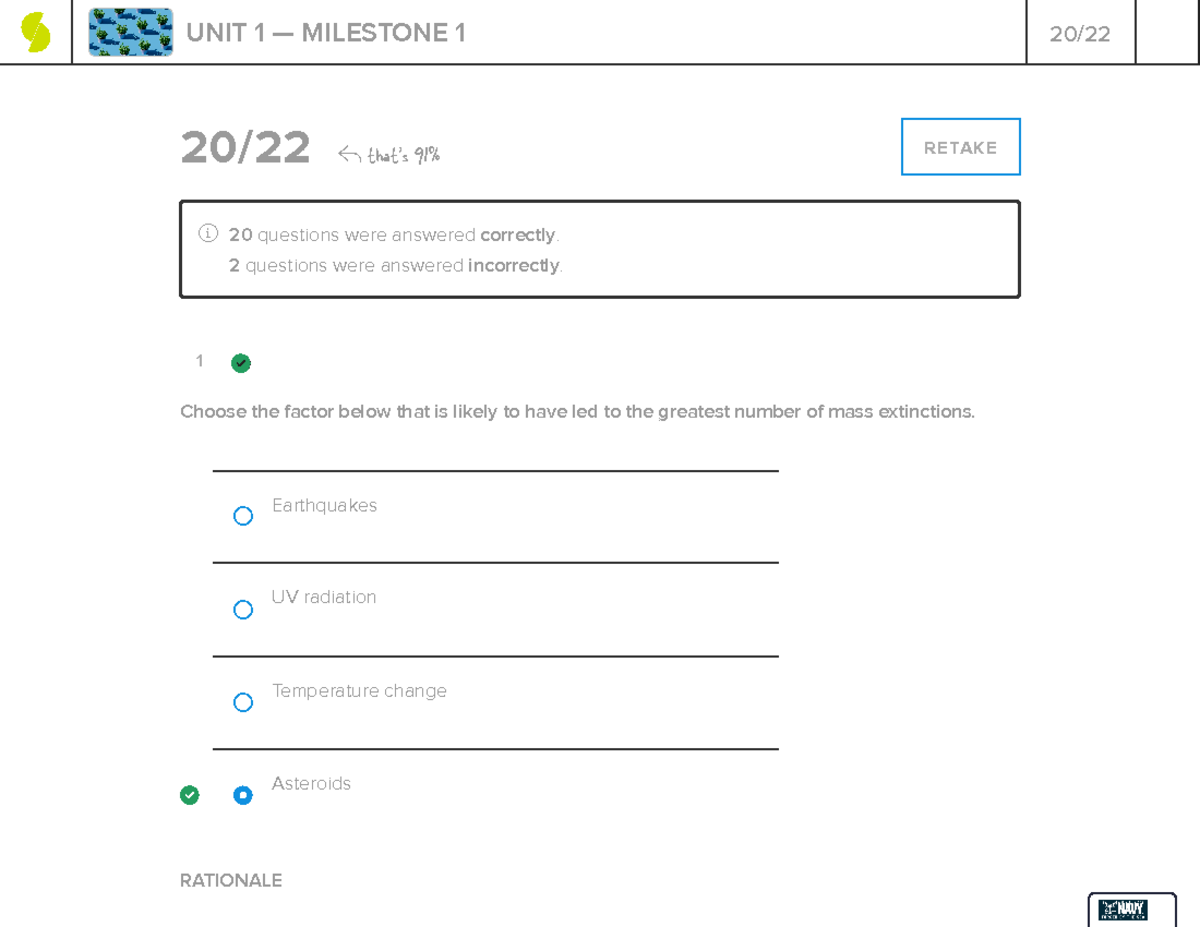
Task: Click the UNIT 1 — MILESTONE 1 title
Action: tap(324, 32)
